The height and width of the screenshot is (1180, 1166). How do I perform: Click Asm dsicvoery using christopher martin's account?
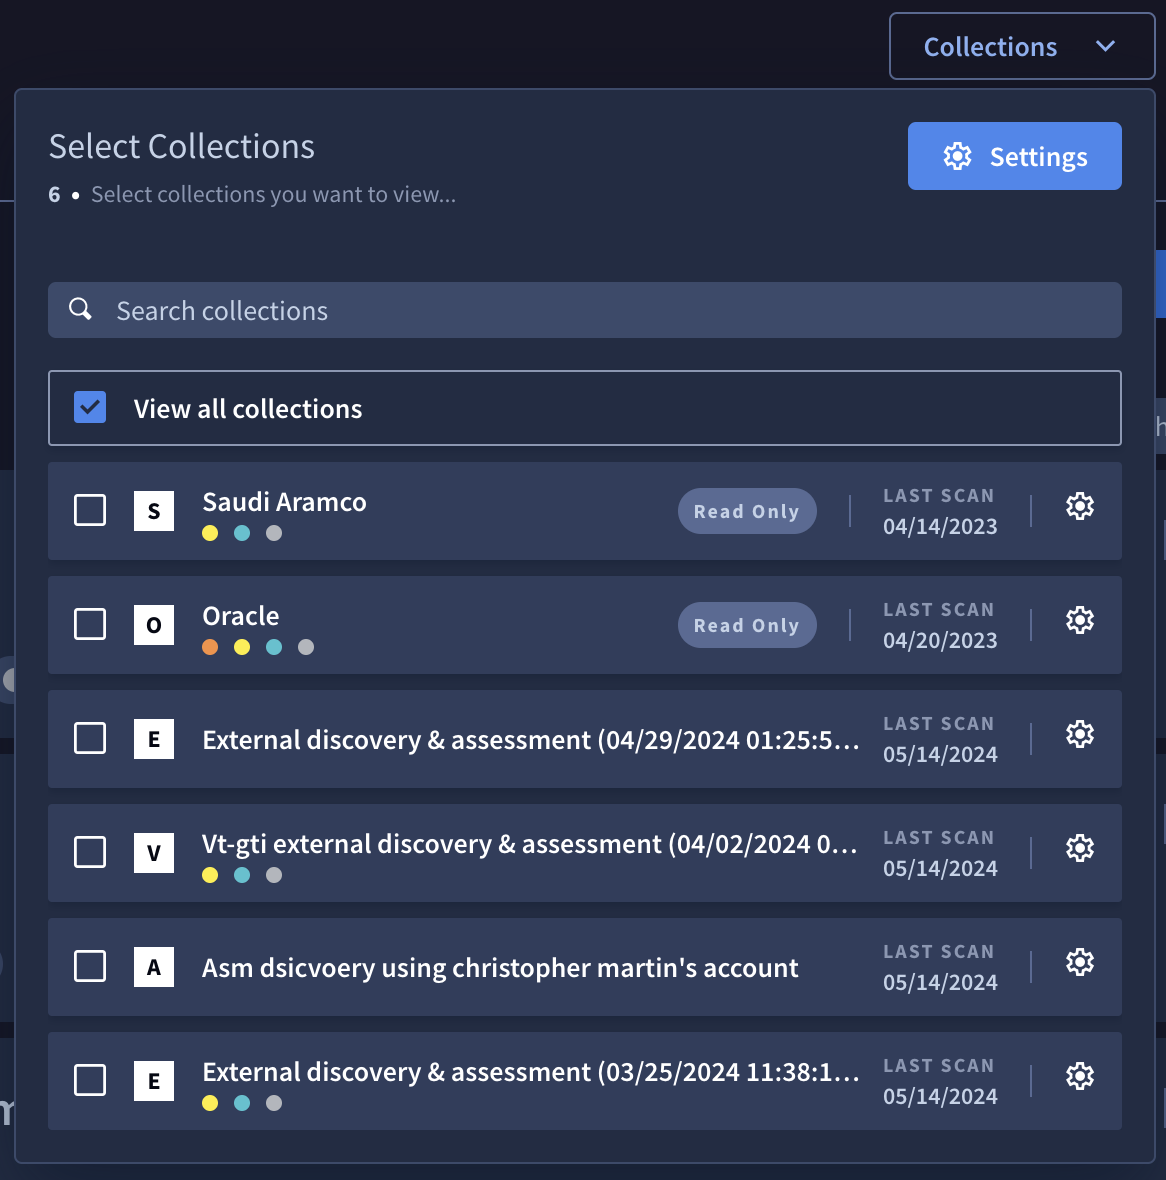(500, 968)
